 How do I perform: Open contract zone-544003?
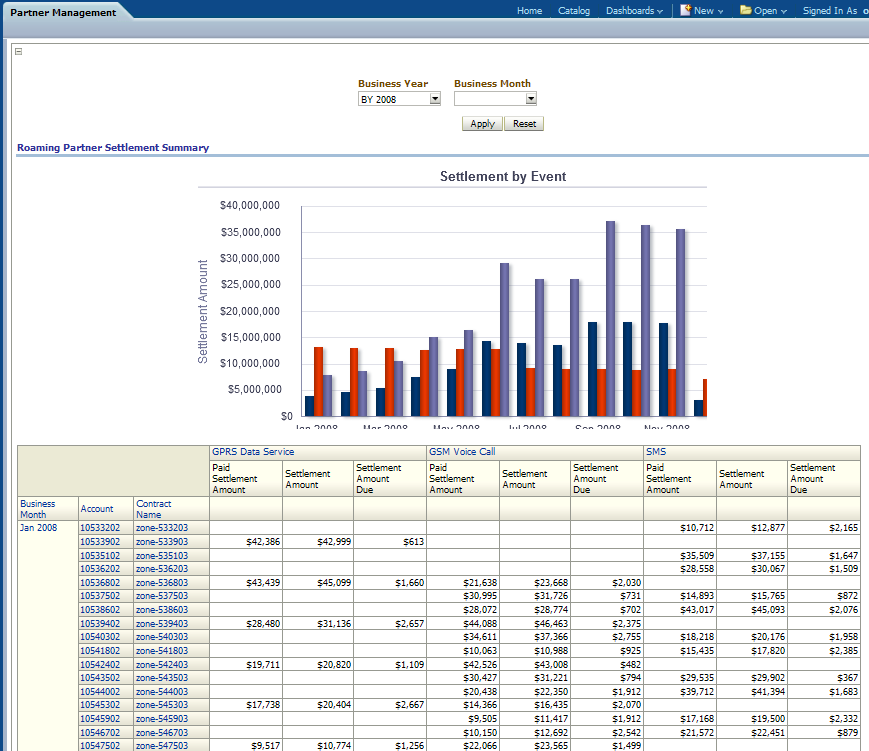162,692
